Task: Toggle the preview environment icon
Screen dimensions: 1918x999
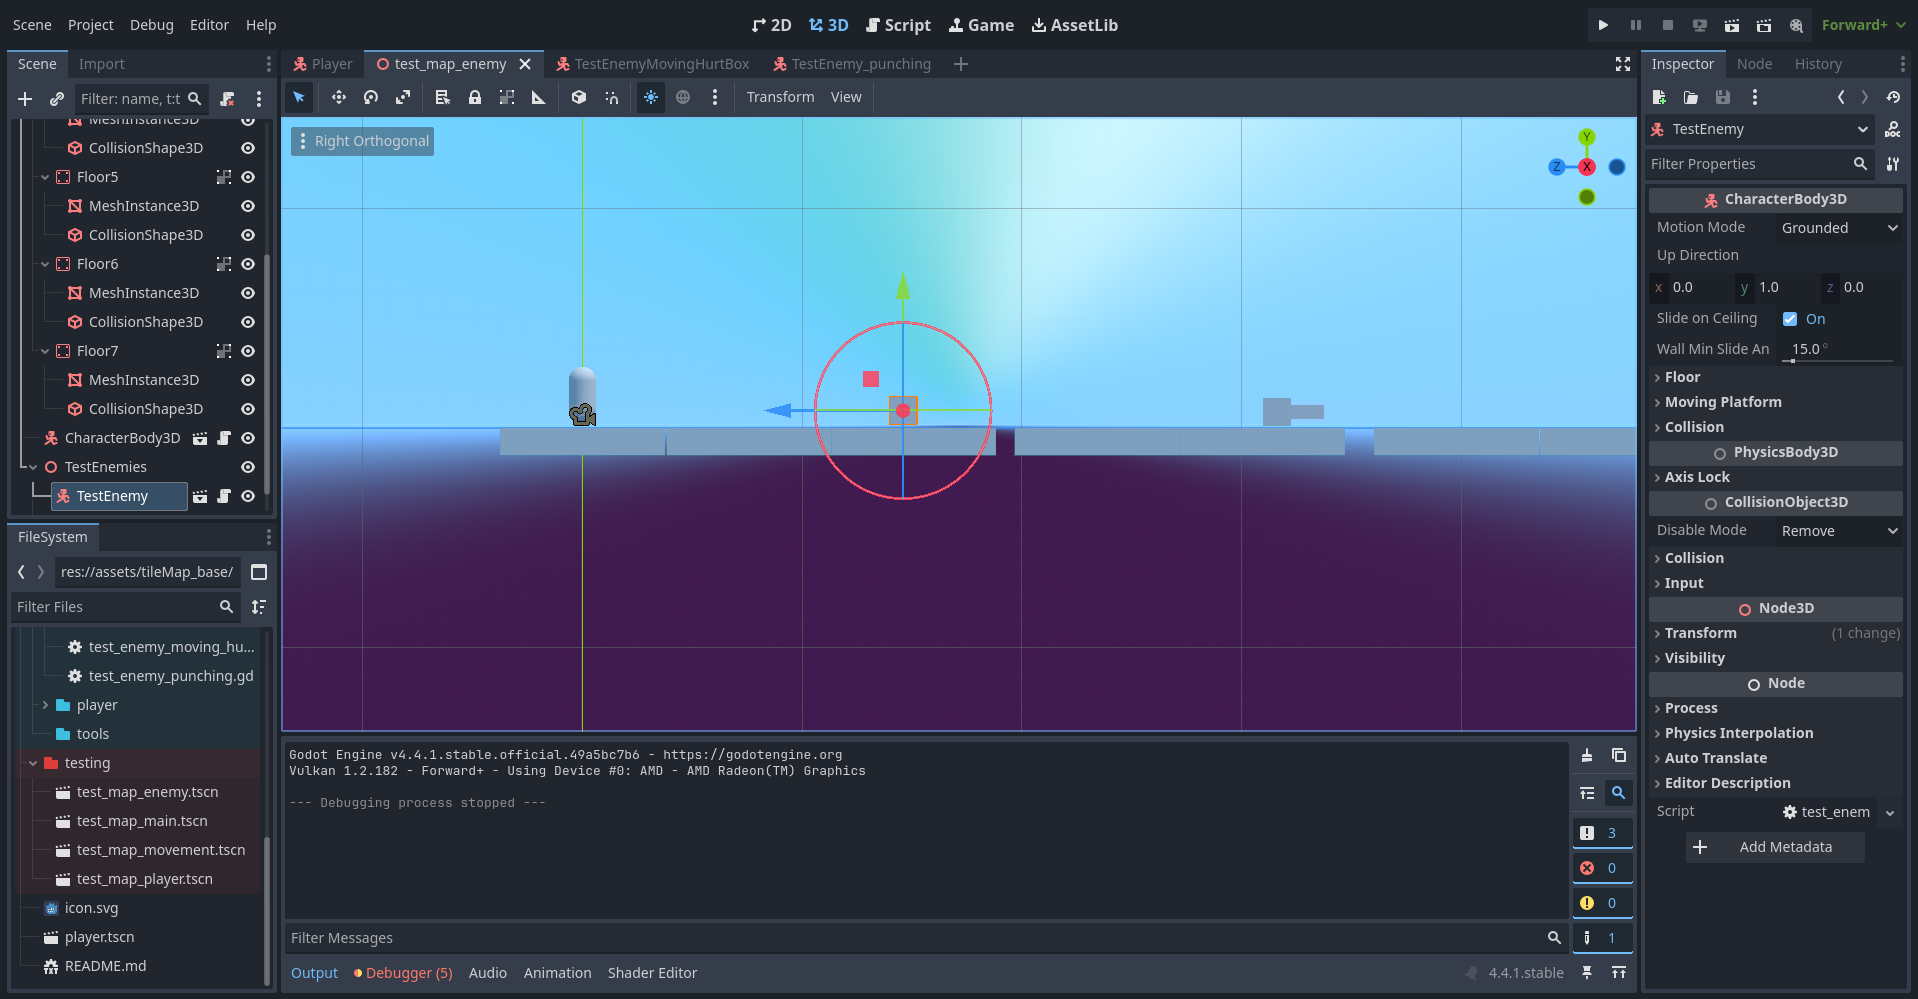Action: 684,97
